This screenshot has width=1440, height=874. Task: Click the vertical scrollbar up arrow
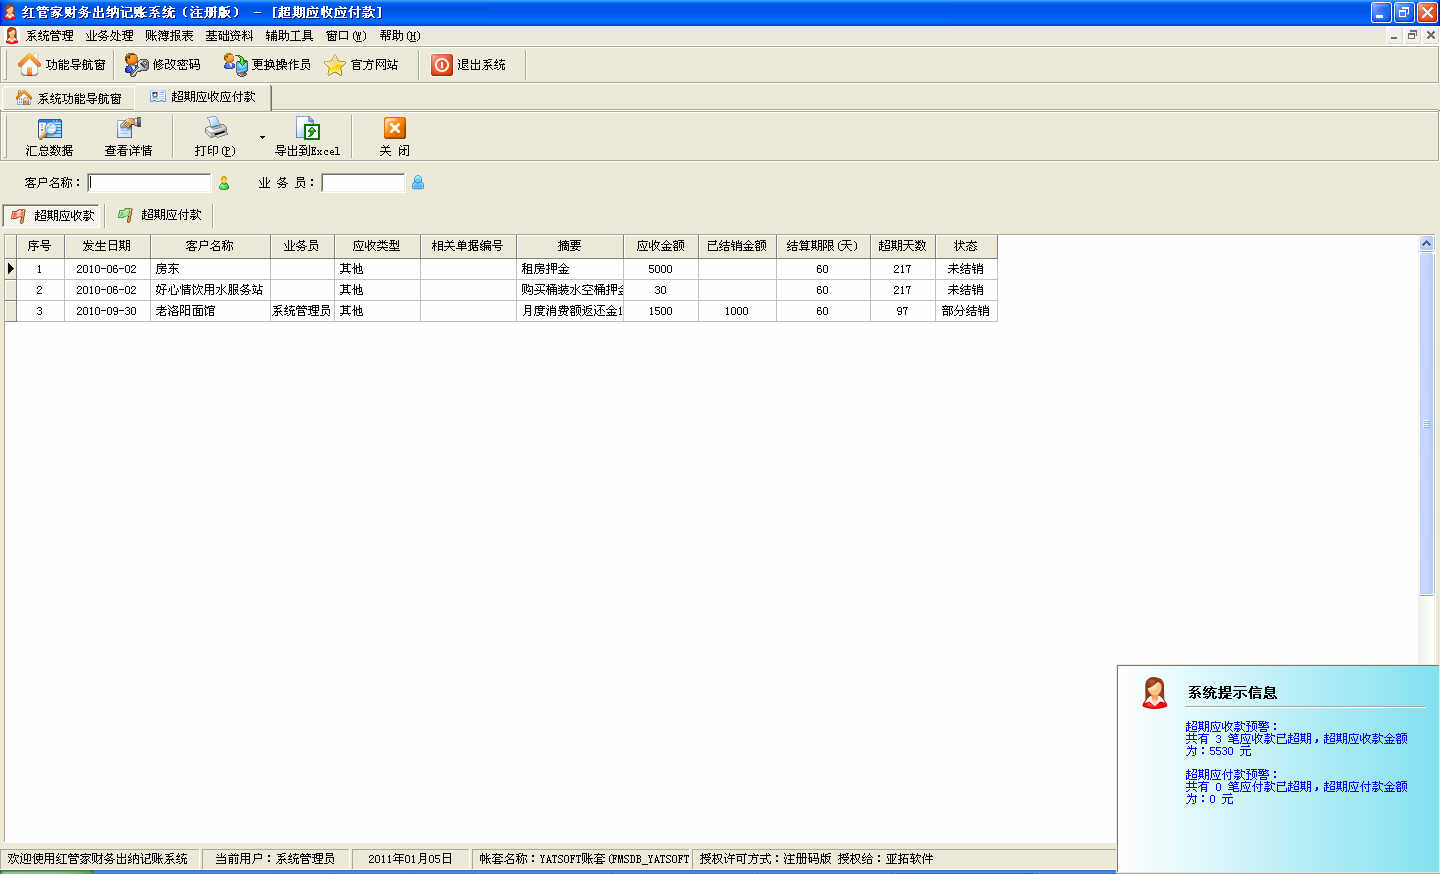[1427, 243]
